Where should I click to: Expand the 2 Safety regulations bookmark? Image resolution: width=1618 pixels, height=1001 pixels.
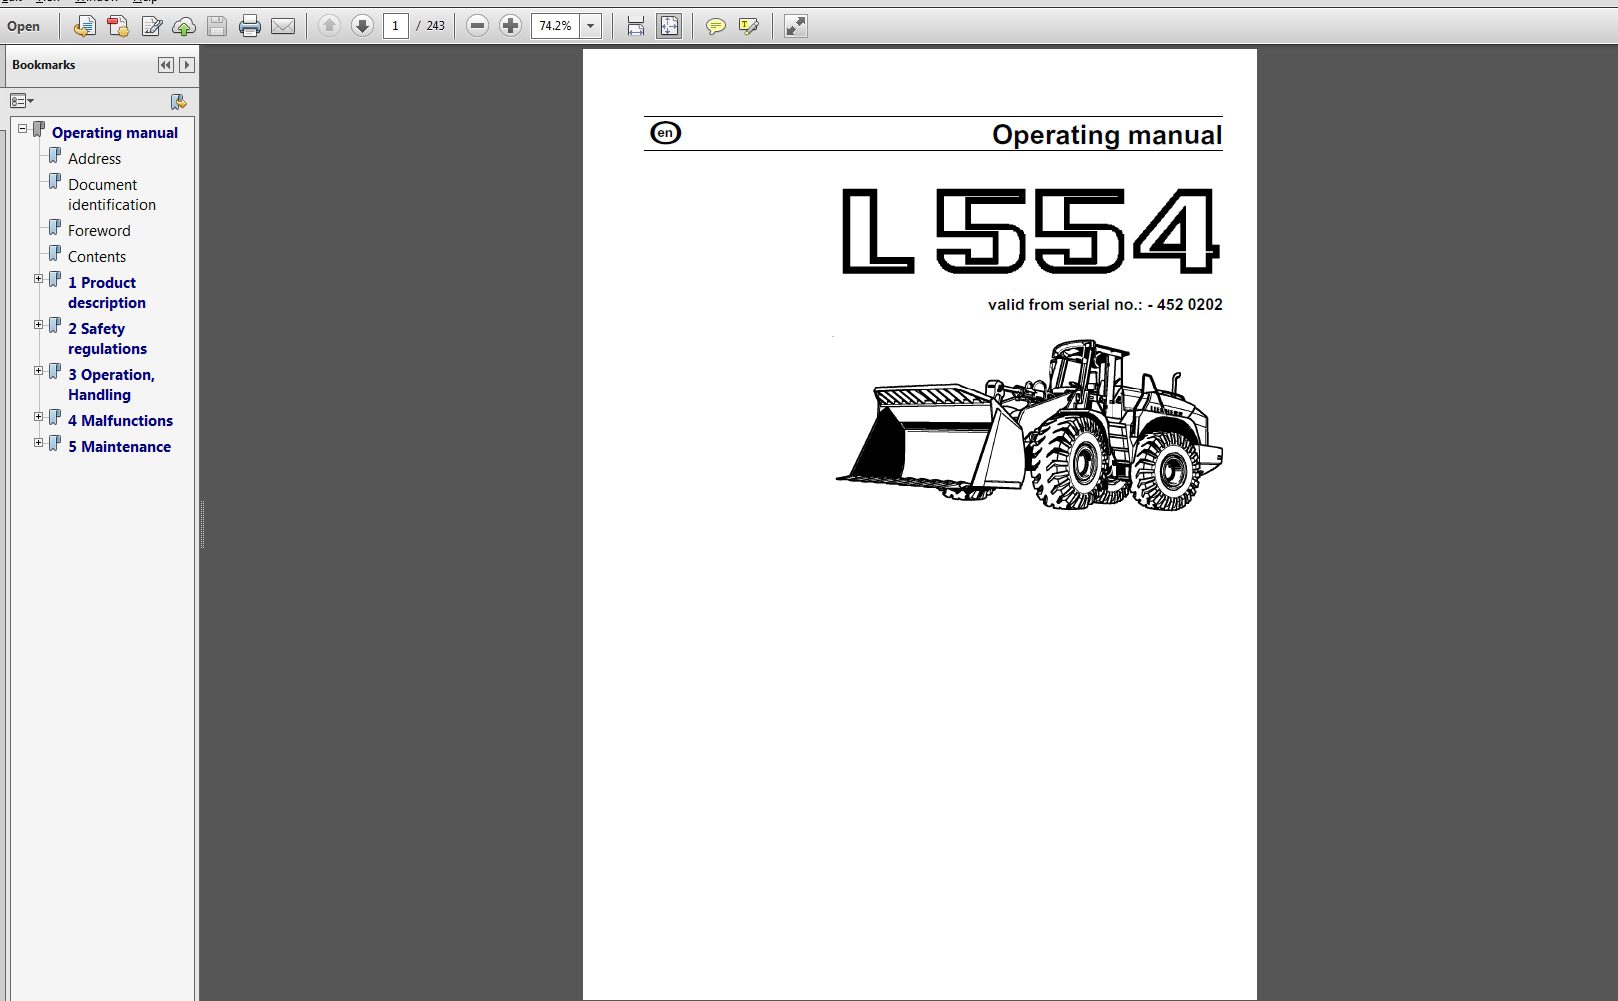tap(38, 324)
